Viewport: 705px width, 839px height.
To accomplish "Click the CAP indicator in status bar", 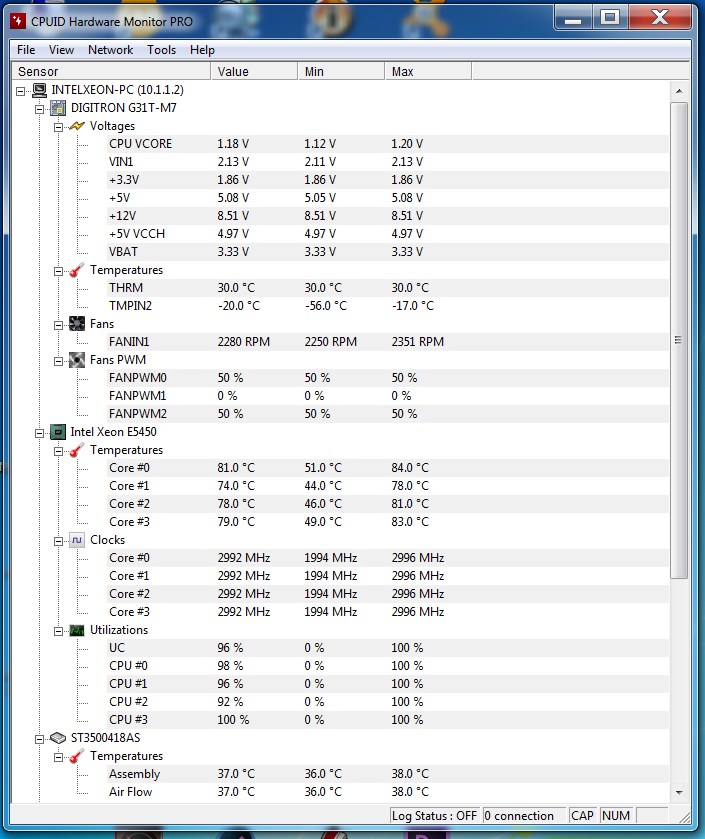I will (583, 815).
